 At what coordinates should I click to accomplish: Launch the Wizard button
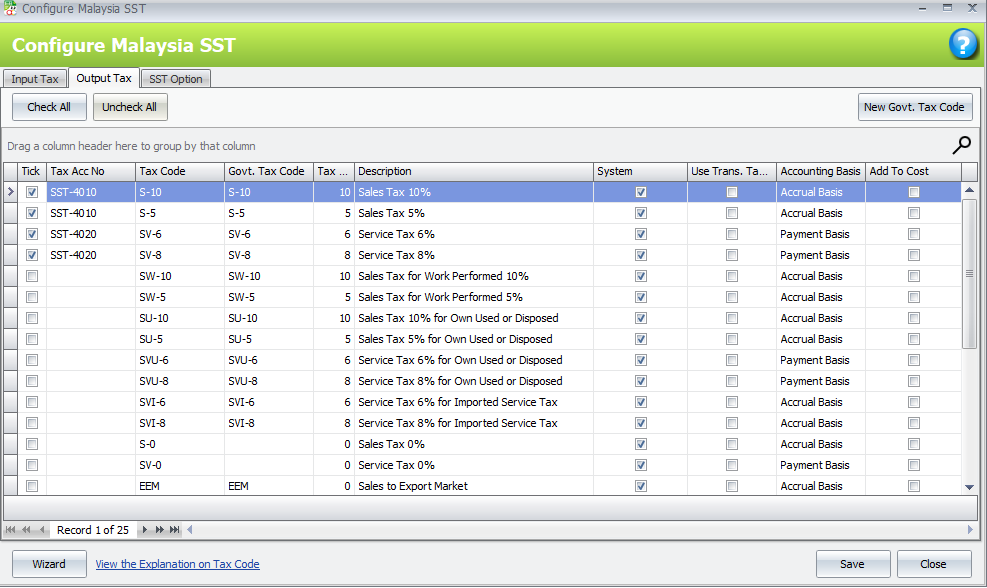pos(49,564)
